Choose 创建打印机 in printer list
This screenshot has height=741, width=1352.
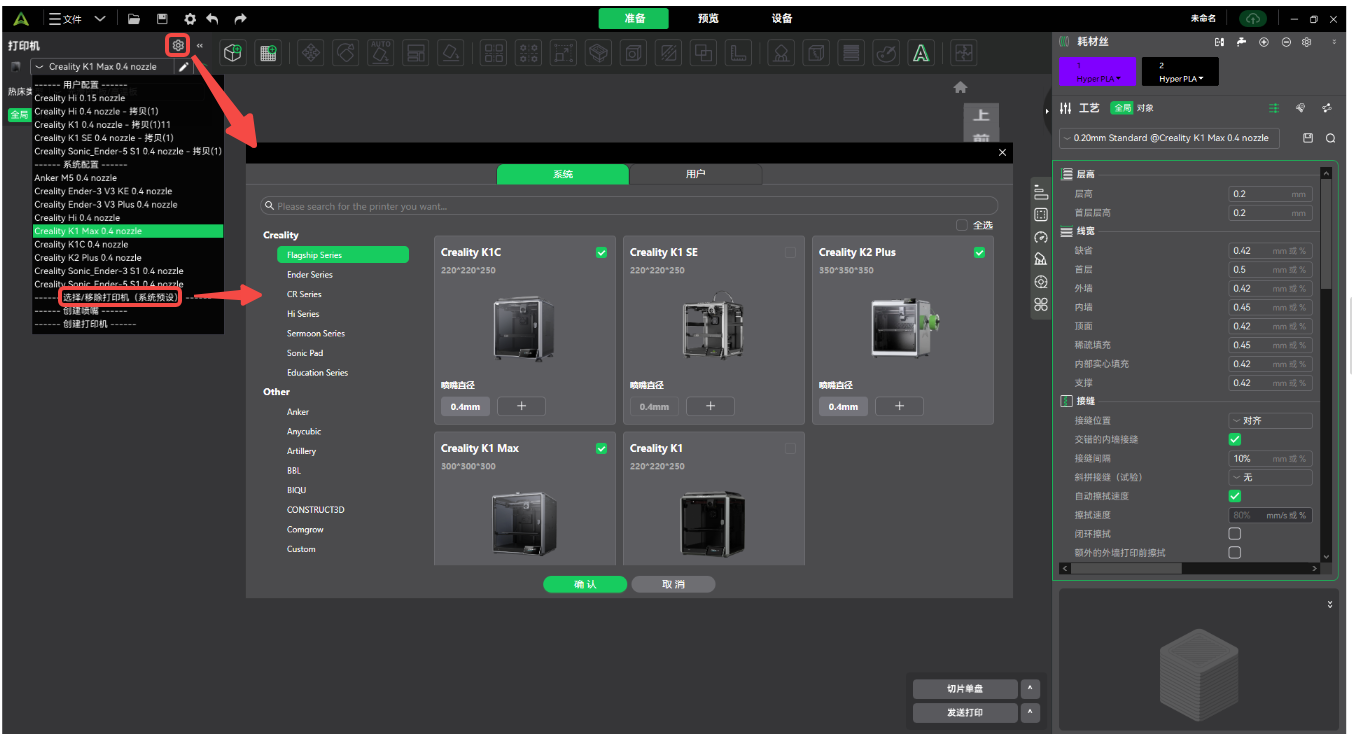coord(85,324)
